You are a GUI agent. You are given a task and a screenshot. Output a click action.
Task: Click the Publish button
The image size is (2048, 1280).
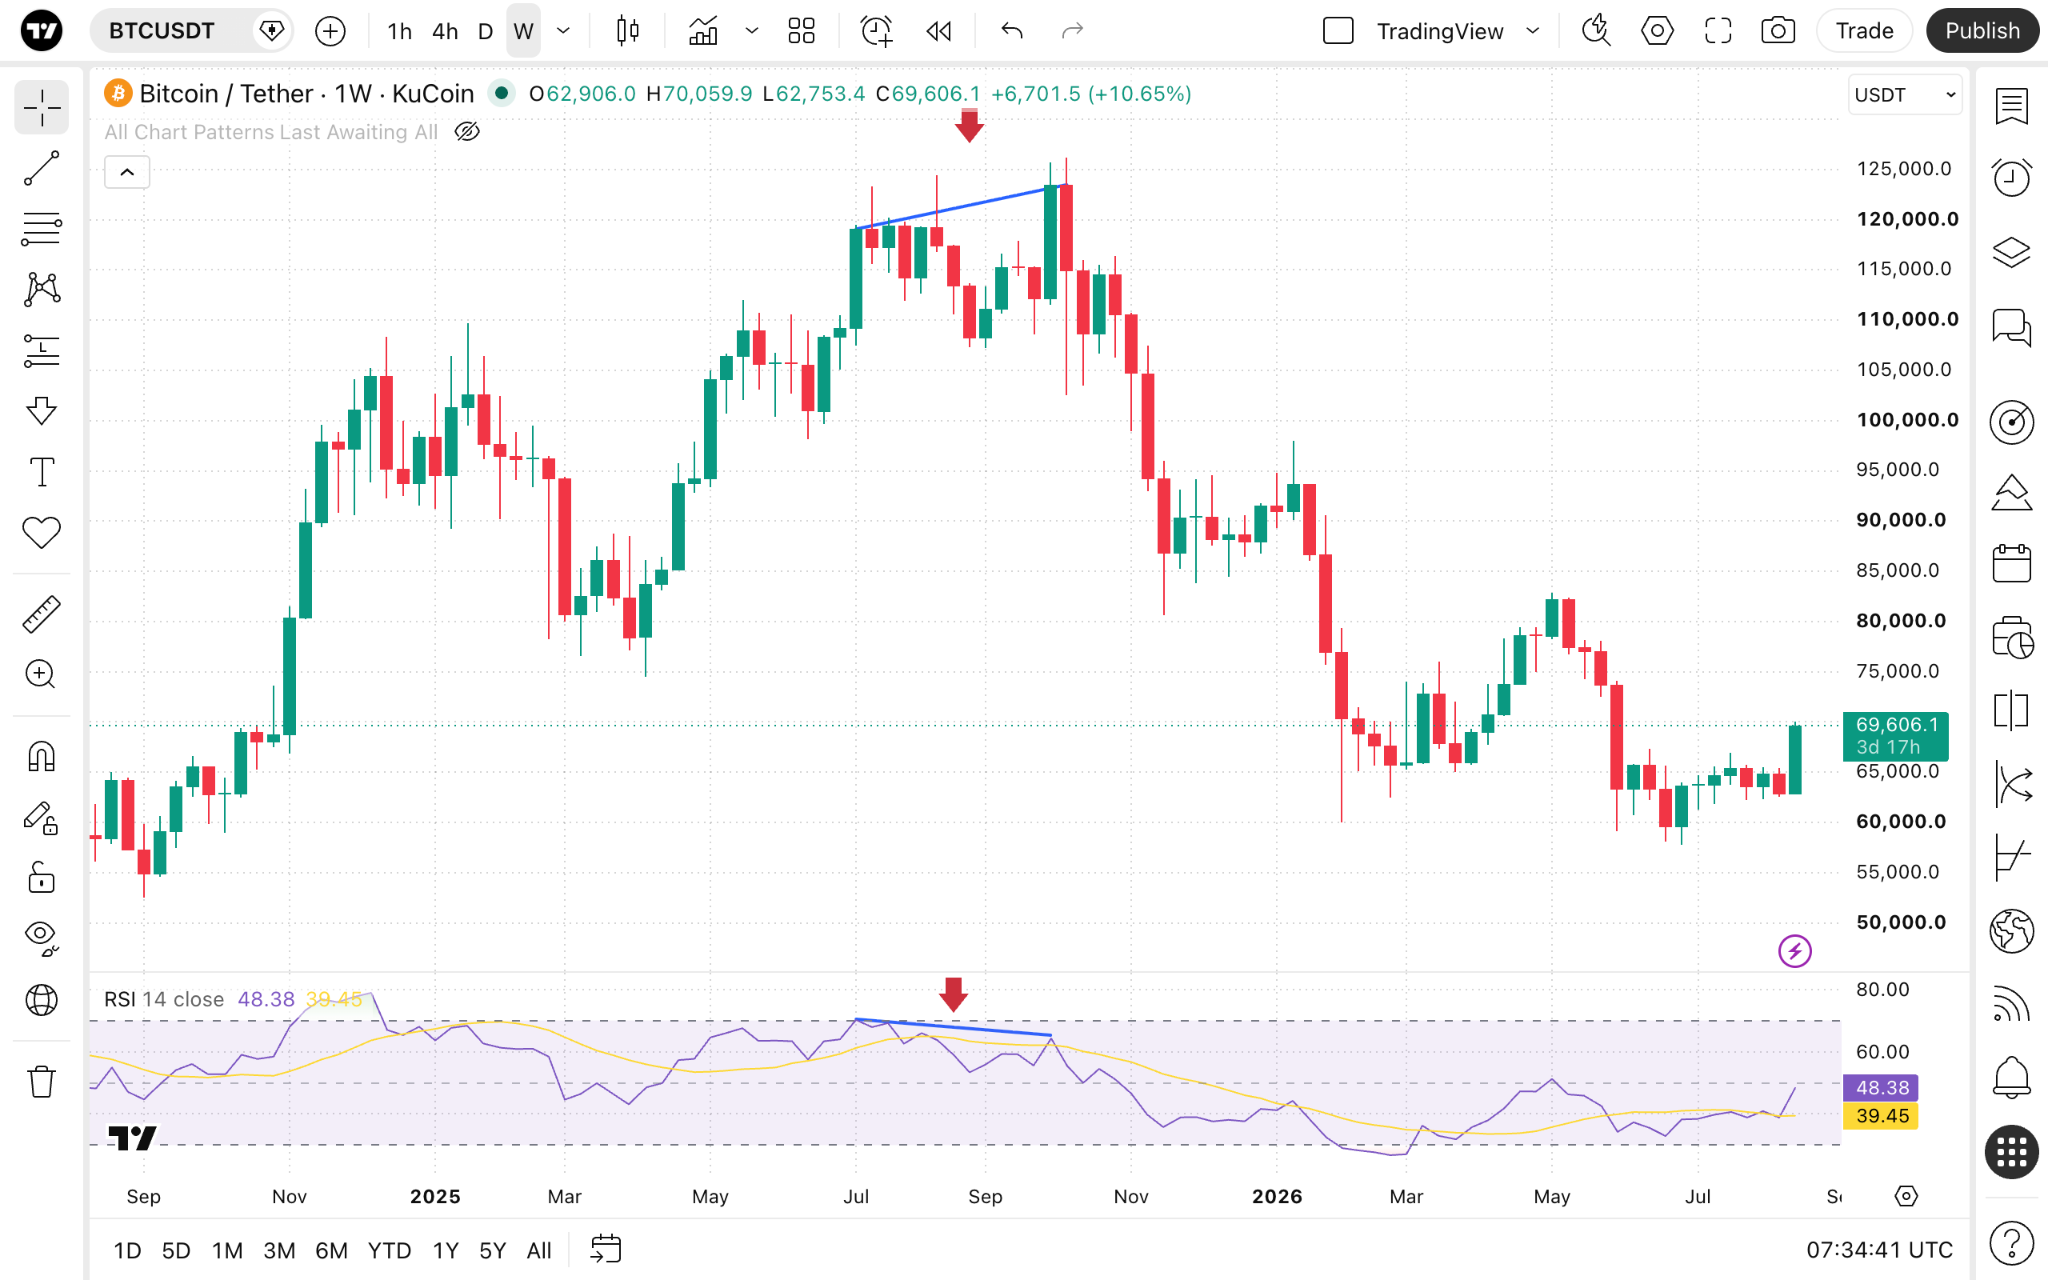[x=1982, y=31]
